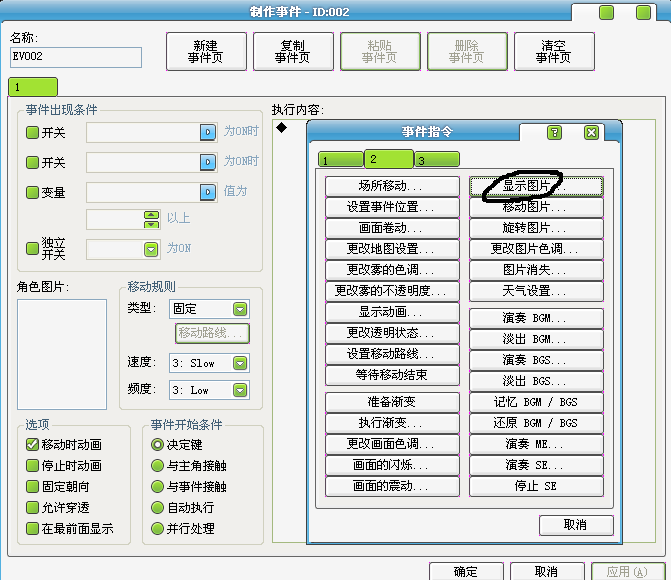Choose the 画面的震动 command
This screenshot has height=580, width=671.
click(392, 485)
